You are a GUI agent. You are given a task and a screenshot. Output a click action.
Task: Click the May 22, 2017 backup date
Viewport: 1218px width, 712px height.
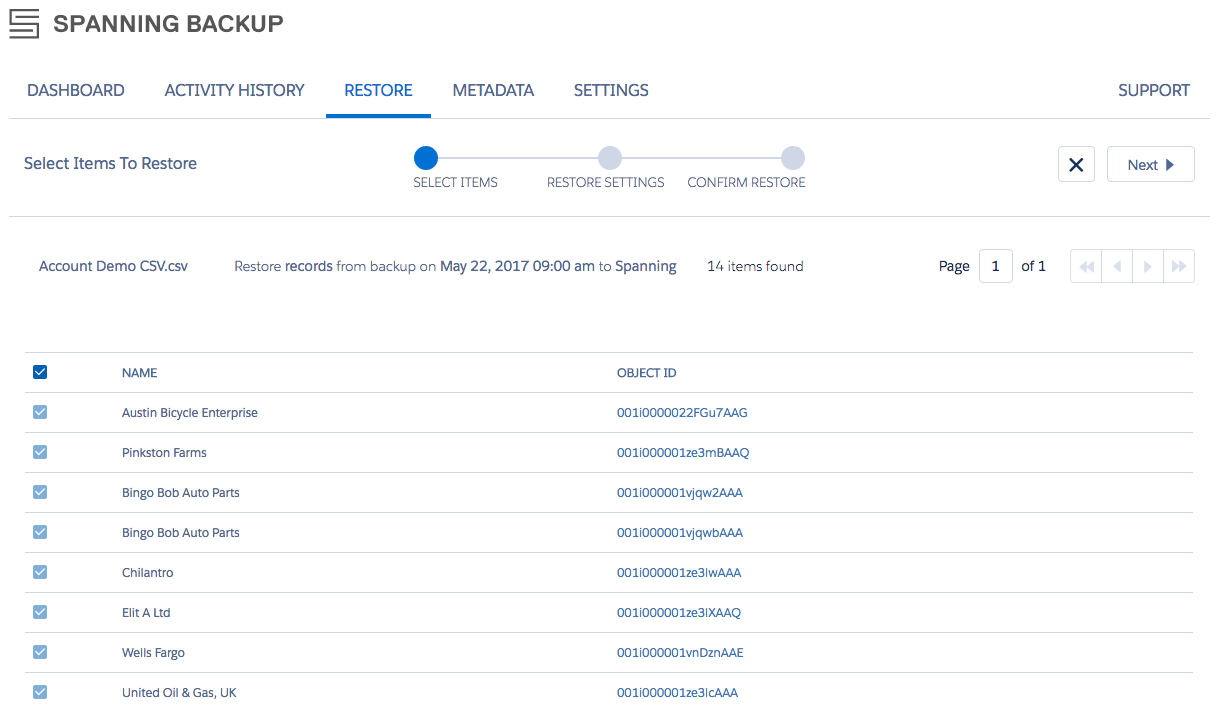517,266
